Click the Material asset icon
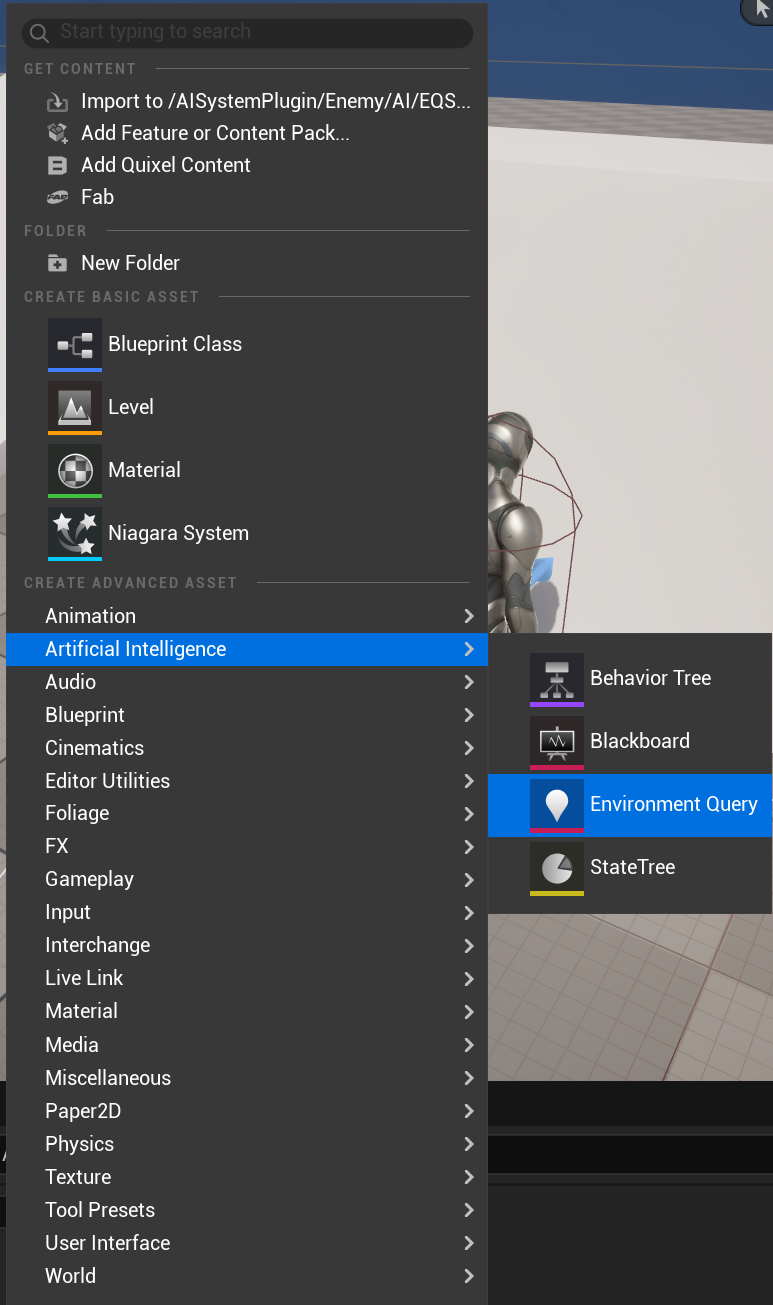 (x=75, y=470)
